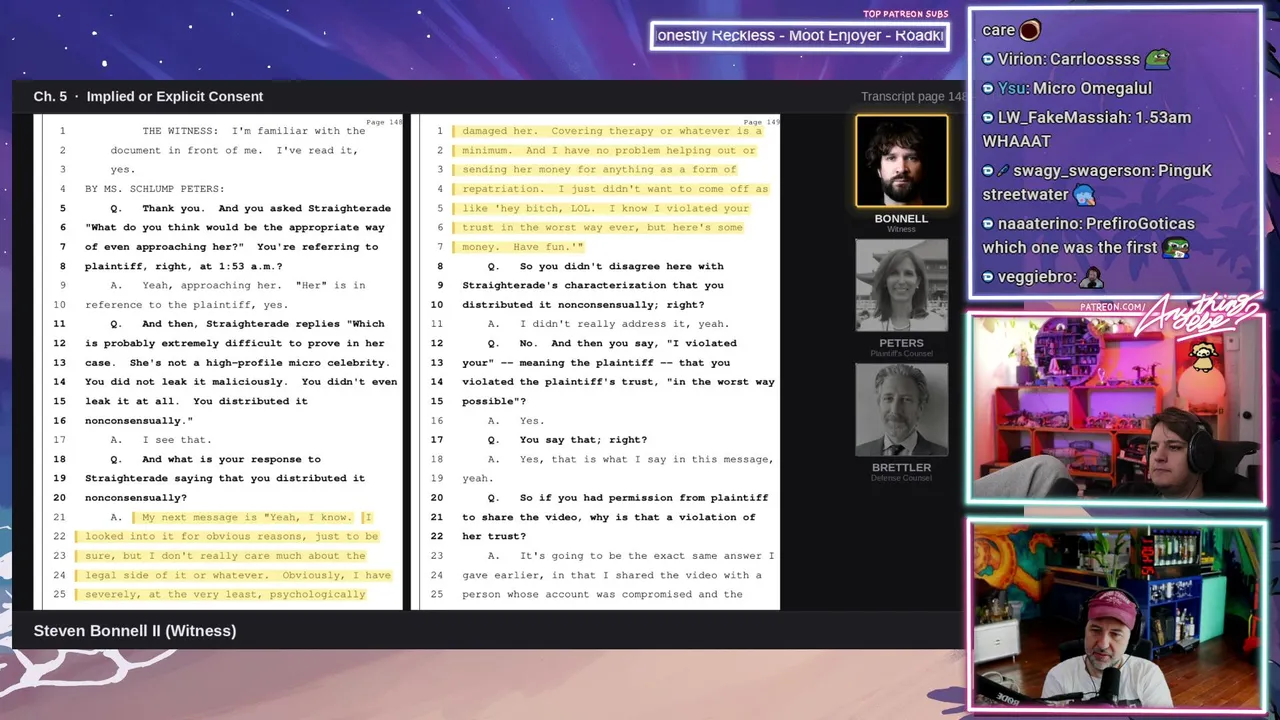The image size is (1280, 720).
Task: Click the emote next to veggiebro's name
Action: [x=1091, y=277]
